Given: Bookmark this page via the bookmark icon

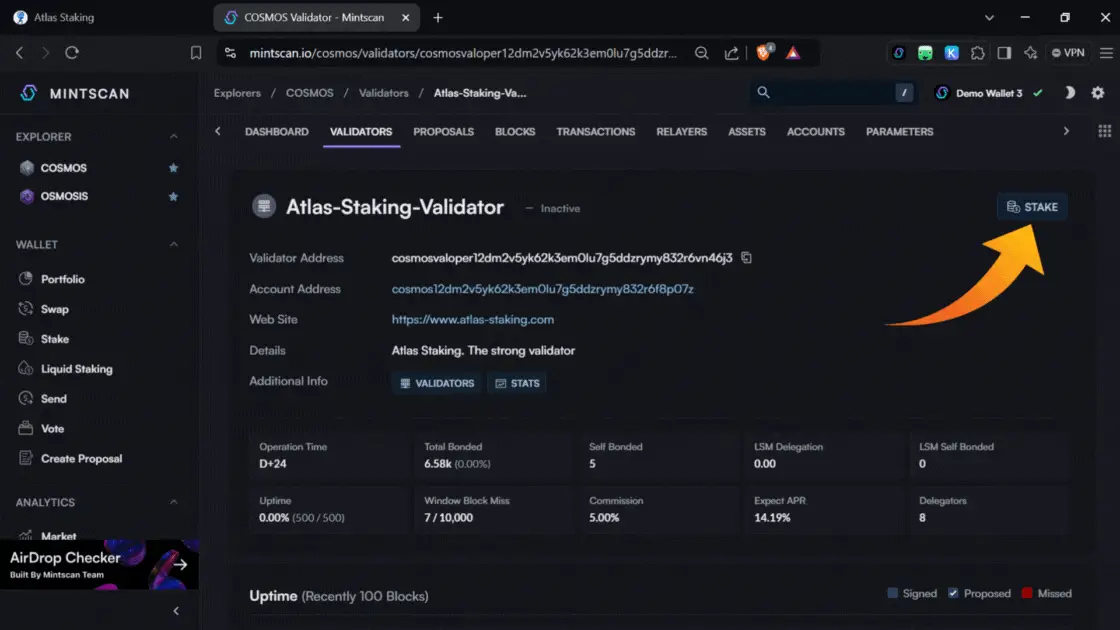Looking at the screenshot, I should pos(196,53).
